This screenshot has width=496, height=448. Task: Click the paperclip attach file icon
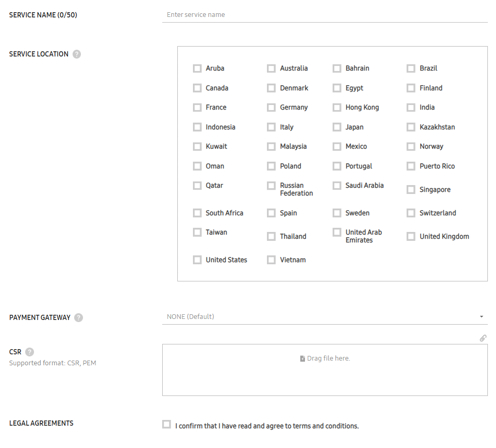click(x=483, y=338)
